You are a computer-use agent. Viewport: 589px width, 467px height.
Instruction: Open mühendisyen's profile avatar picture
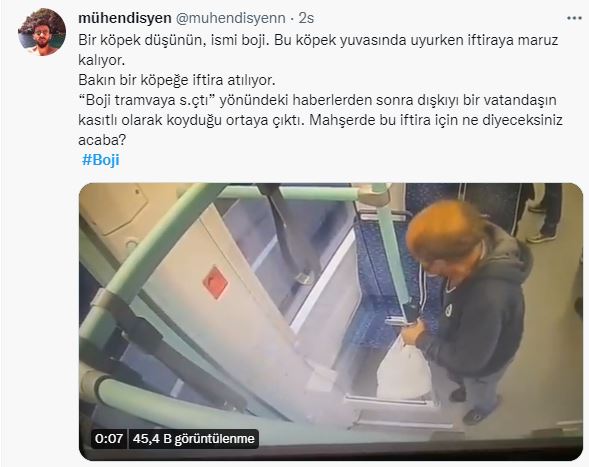[42, 32]
